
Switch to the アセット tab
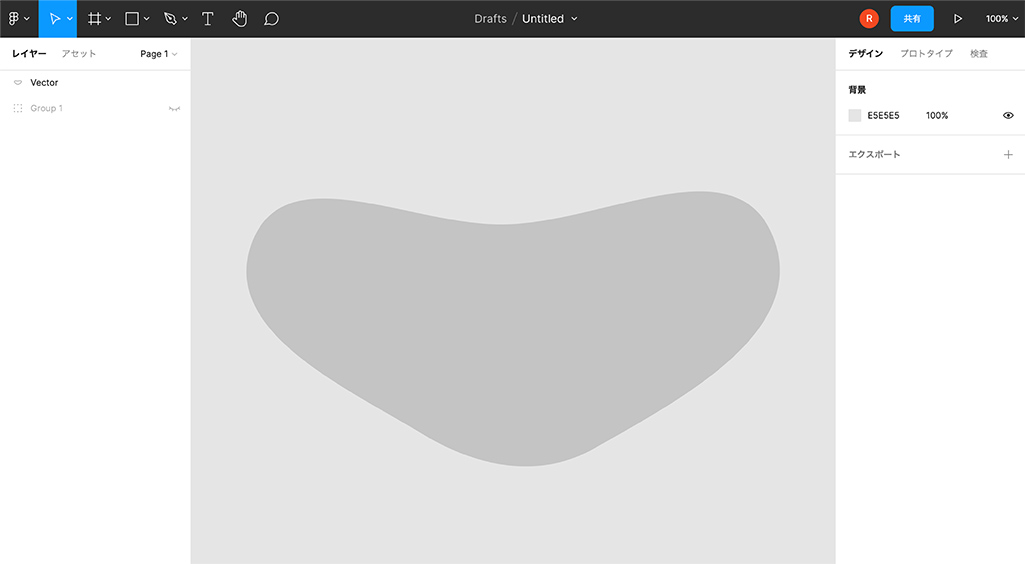(x=78, y=54)
